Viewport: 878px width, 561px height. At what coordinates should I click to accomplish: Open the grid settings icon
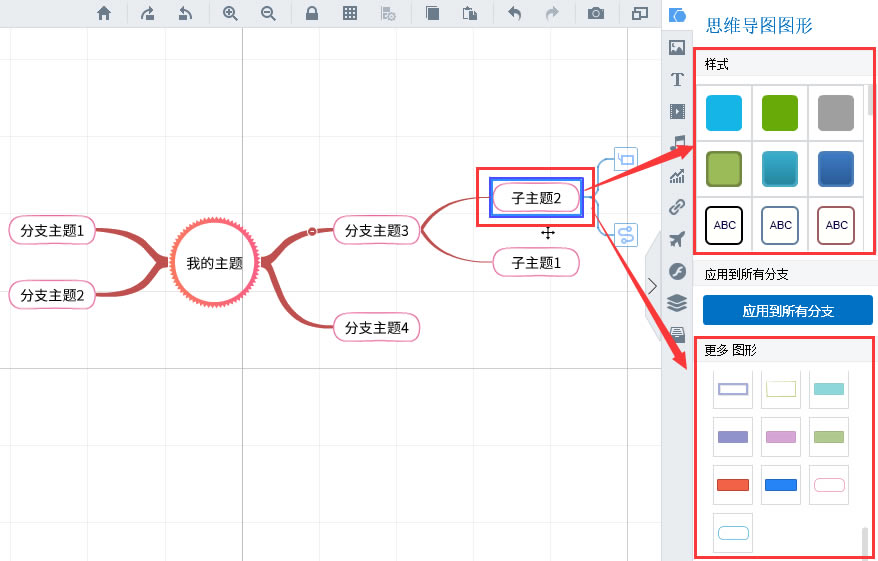click(x=388, y=13)
